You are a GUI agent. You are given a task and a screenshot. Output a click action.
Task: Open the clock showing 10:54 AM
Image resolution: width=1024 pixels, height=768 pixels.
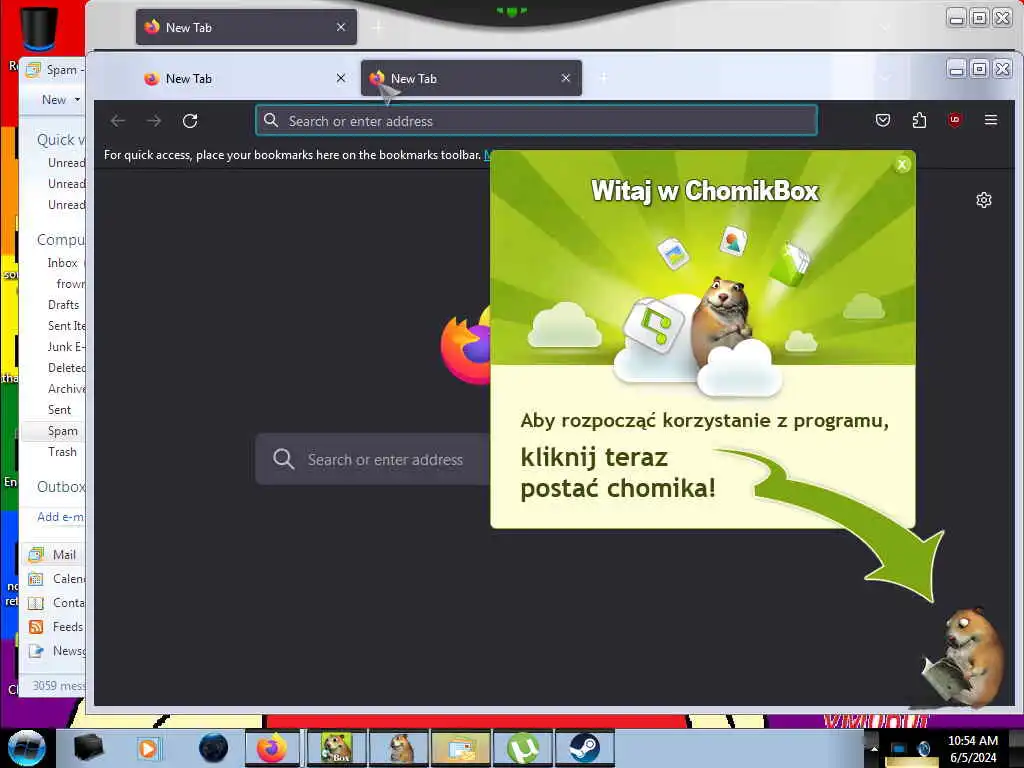click(973, 749)
